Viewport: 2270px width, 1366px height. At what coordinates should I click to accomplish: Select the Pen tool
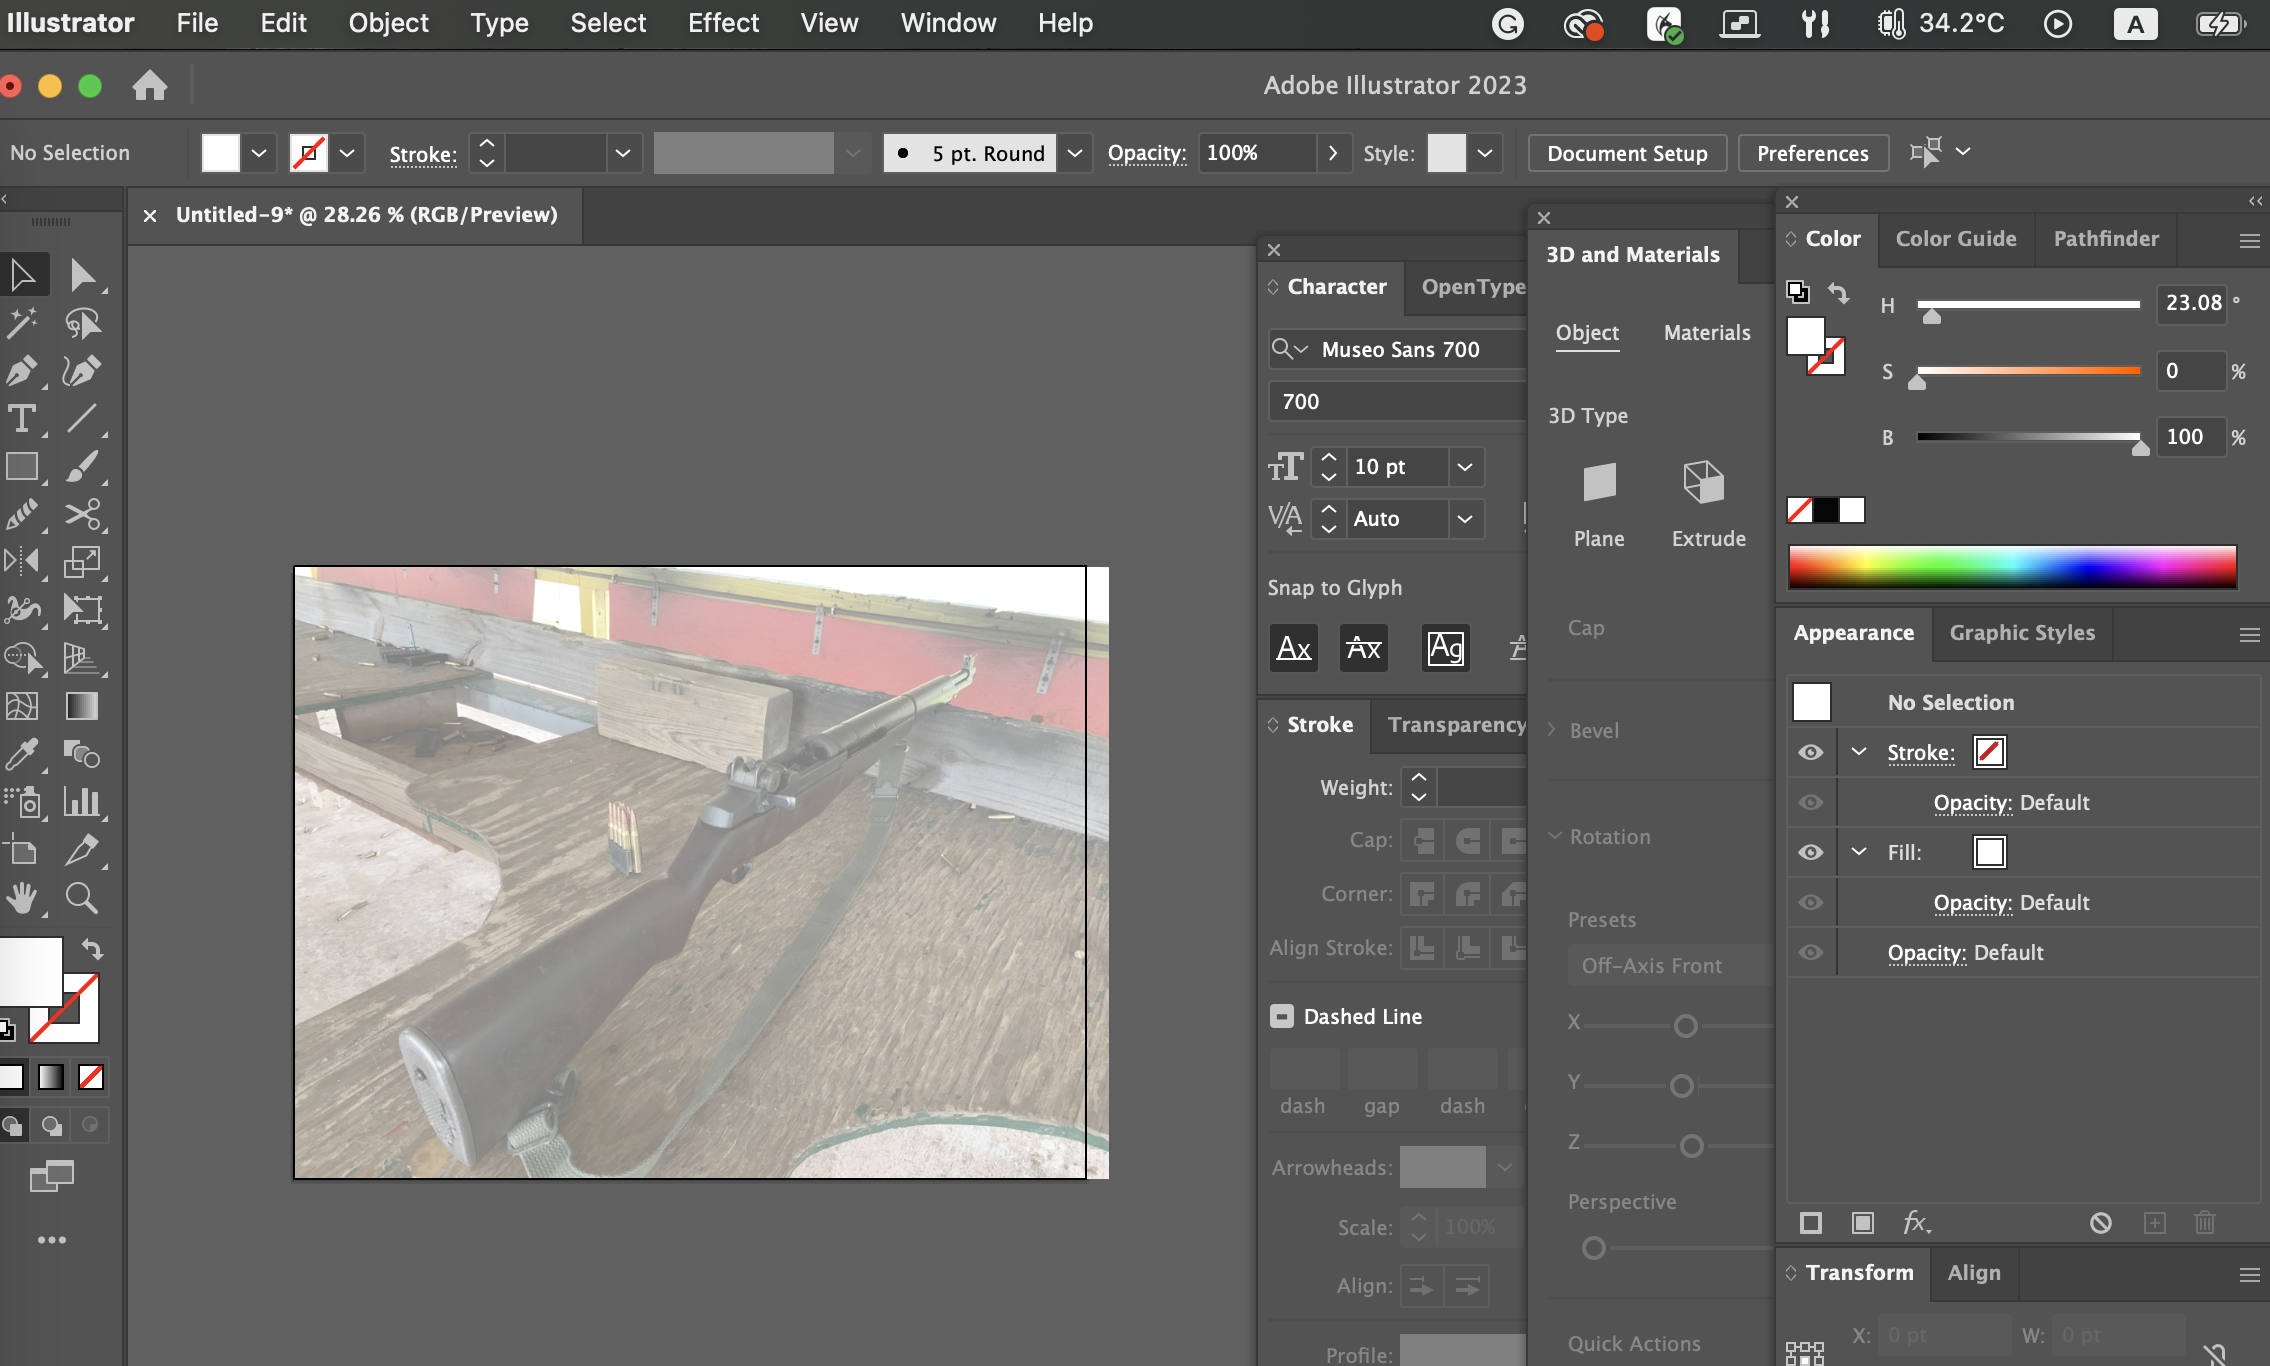22,372
